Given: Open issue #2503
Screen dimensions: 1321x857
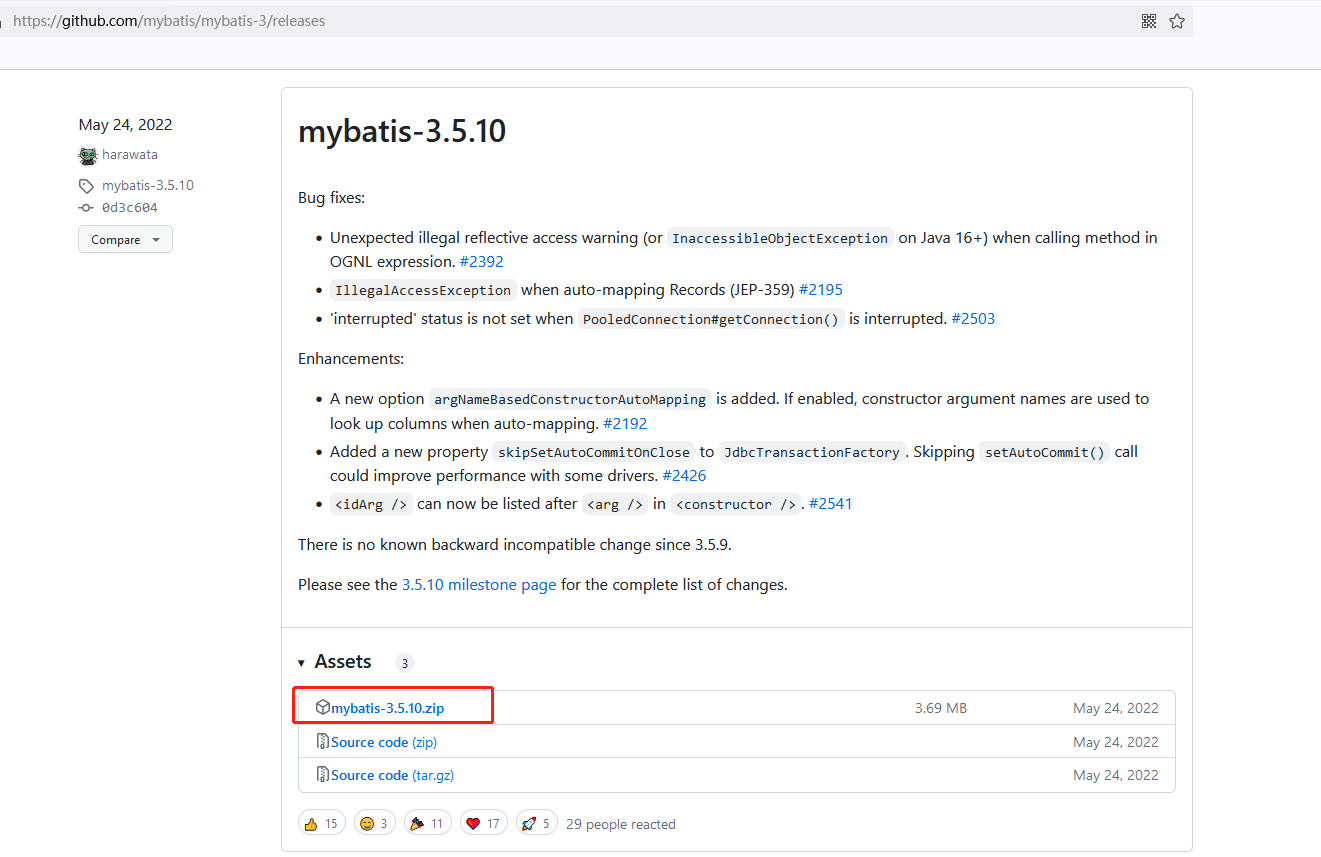Looking at the screenshot, I should point(973,319).
